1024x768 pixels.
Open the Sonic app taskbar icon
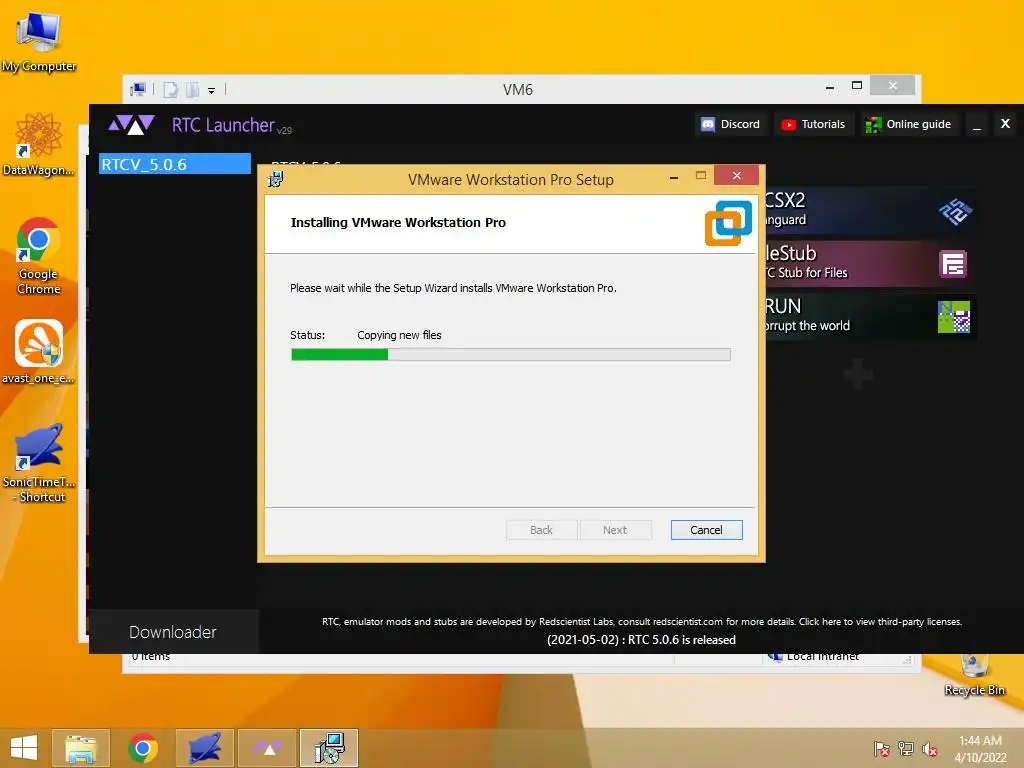point(204,748)
